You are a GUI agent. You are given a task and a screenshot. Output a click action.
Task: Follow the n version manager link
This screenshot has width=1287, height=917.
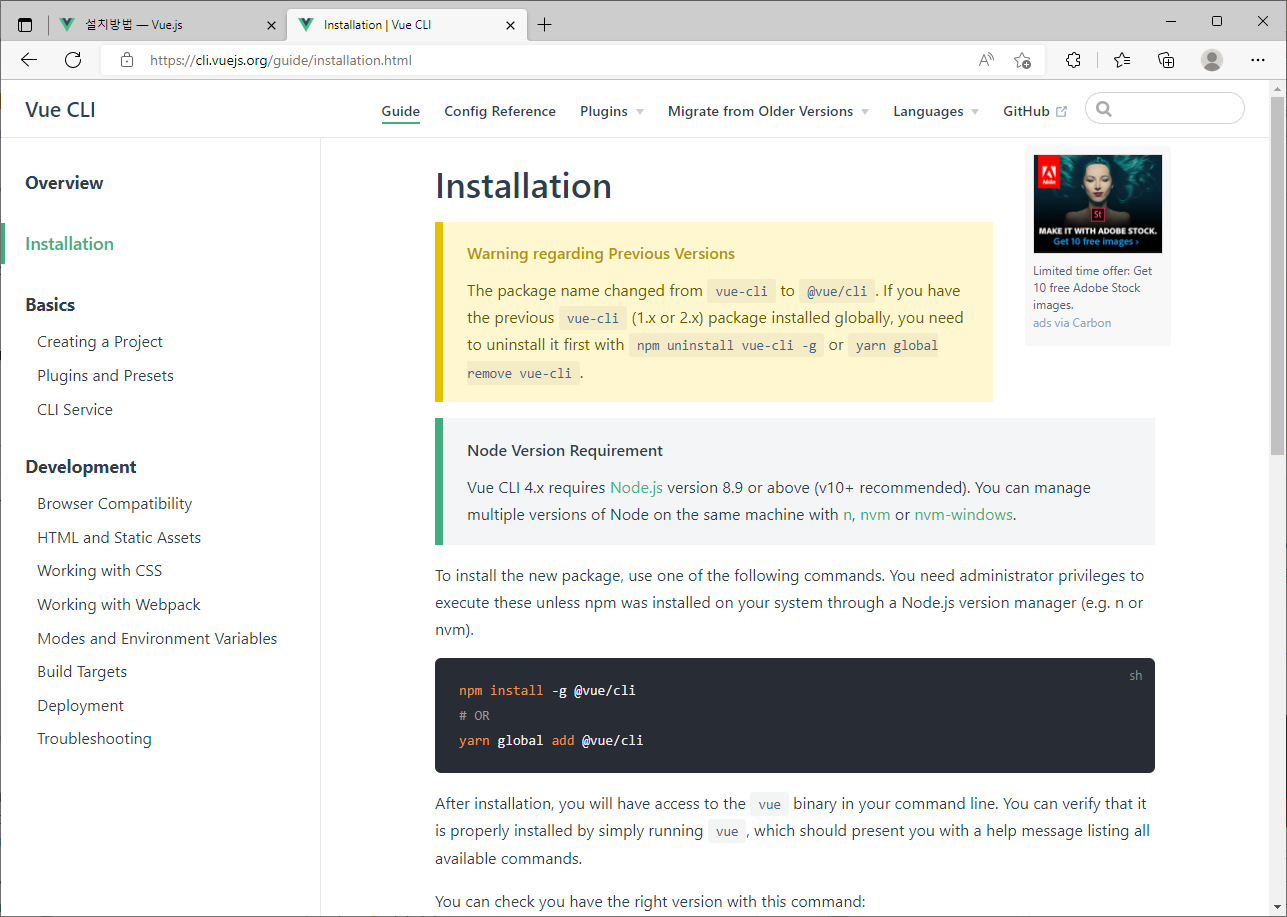[x=847, y=515]
